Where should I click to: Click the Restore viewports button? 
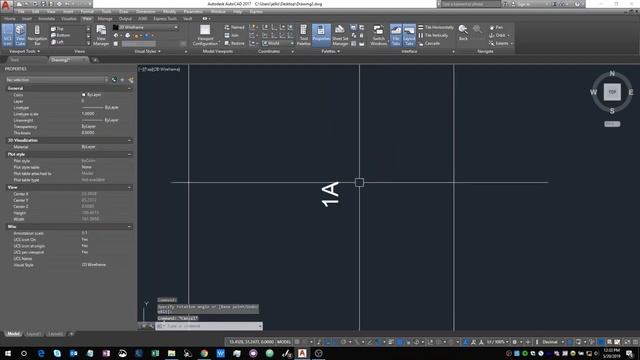[234, 43]
